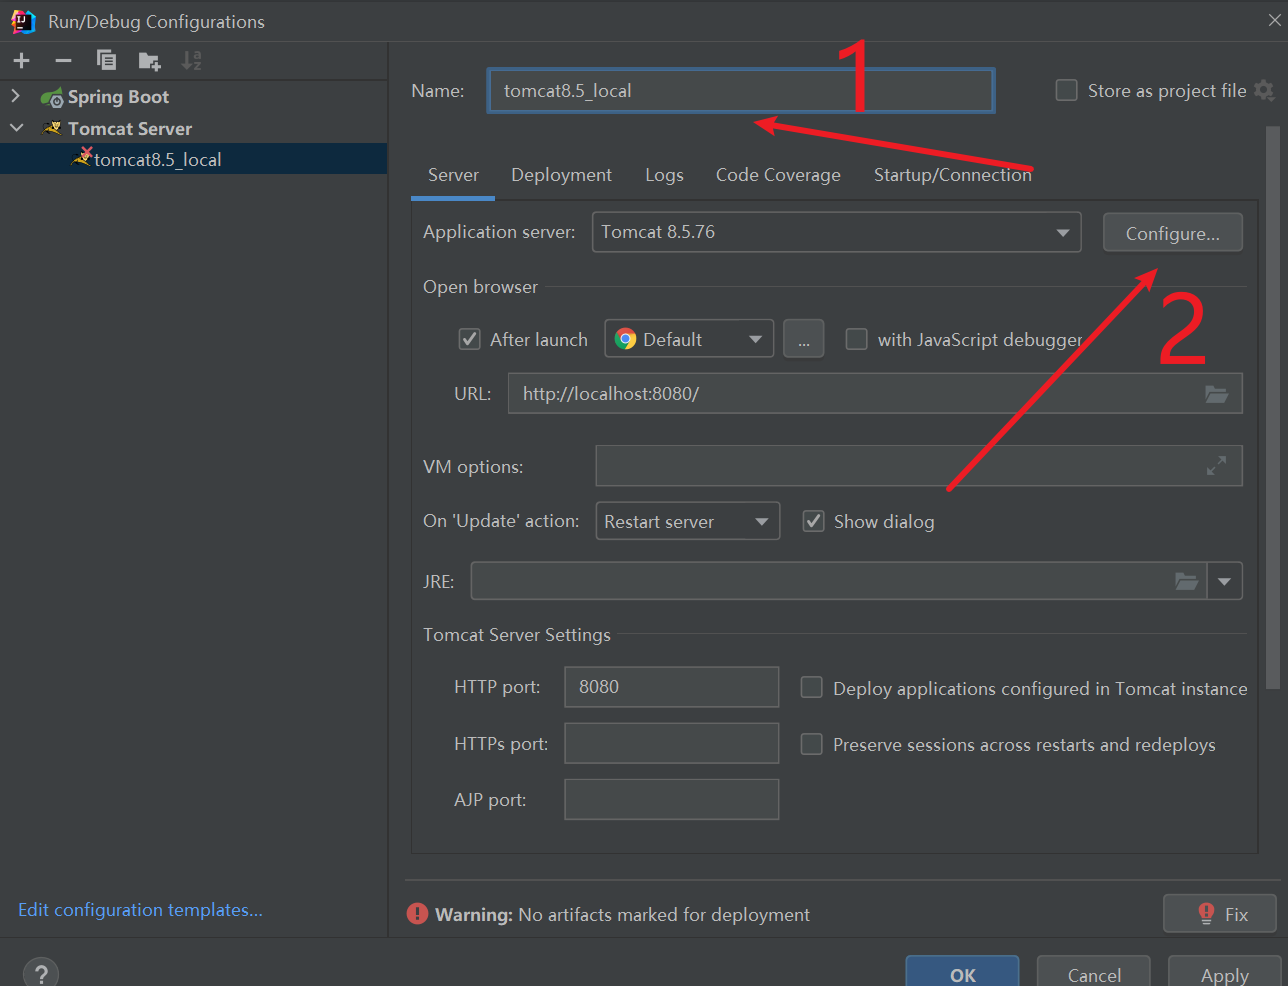1288x986 pixels.
Task: Click the Copy Configuration icon
Action: coord(106,61)
